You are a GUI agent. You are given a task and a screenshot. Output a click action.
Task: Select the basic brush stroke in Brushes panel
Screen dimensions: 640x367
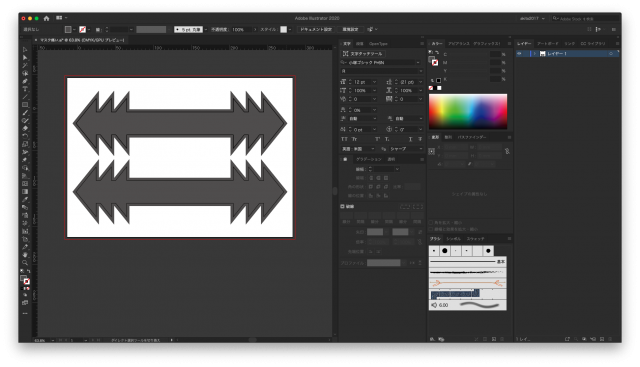coord(467,261)
